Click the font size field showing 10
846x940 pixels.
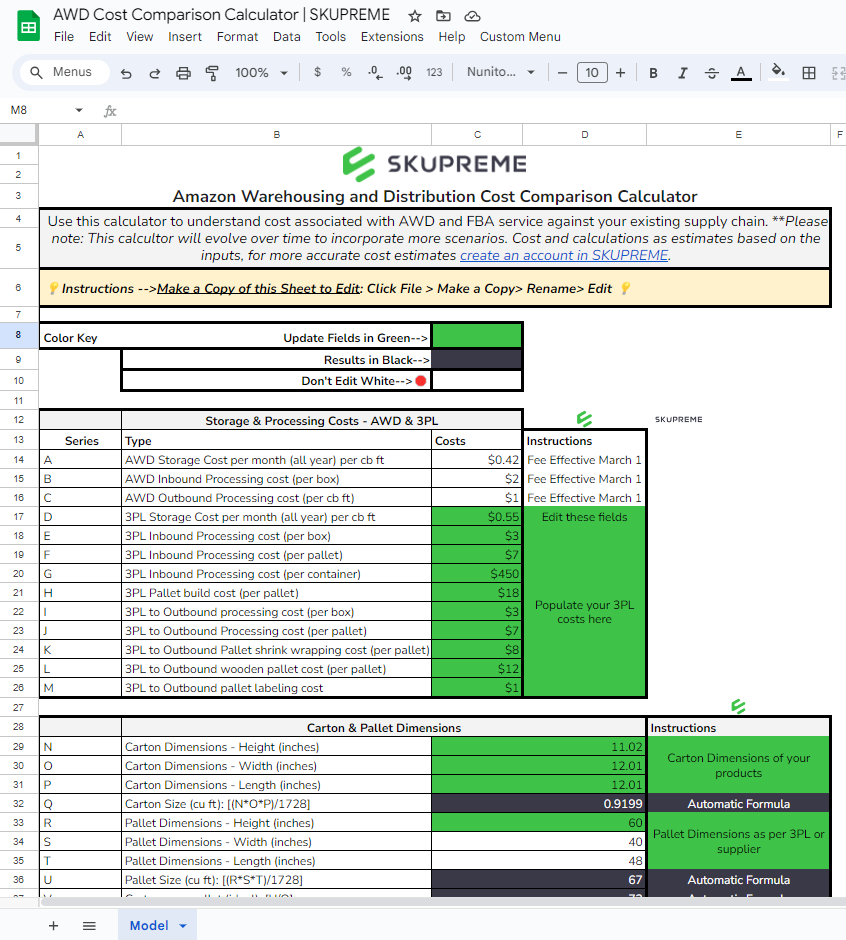pyautogui.click(x=592, y=73)
